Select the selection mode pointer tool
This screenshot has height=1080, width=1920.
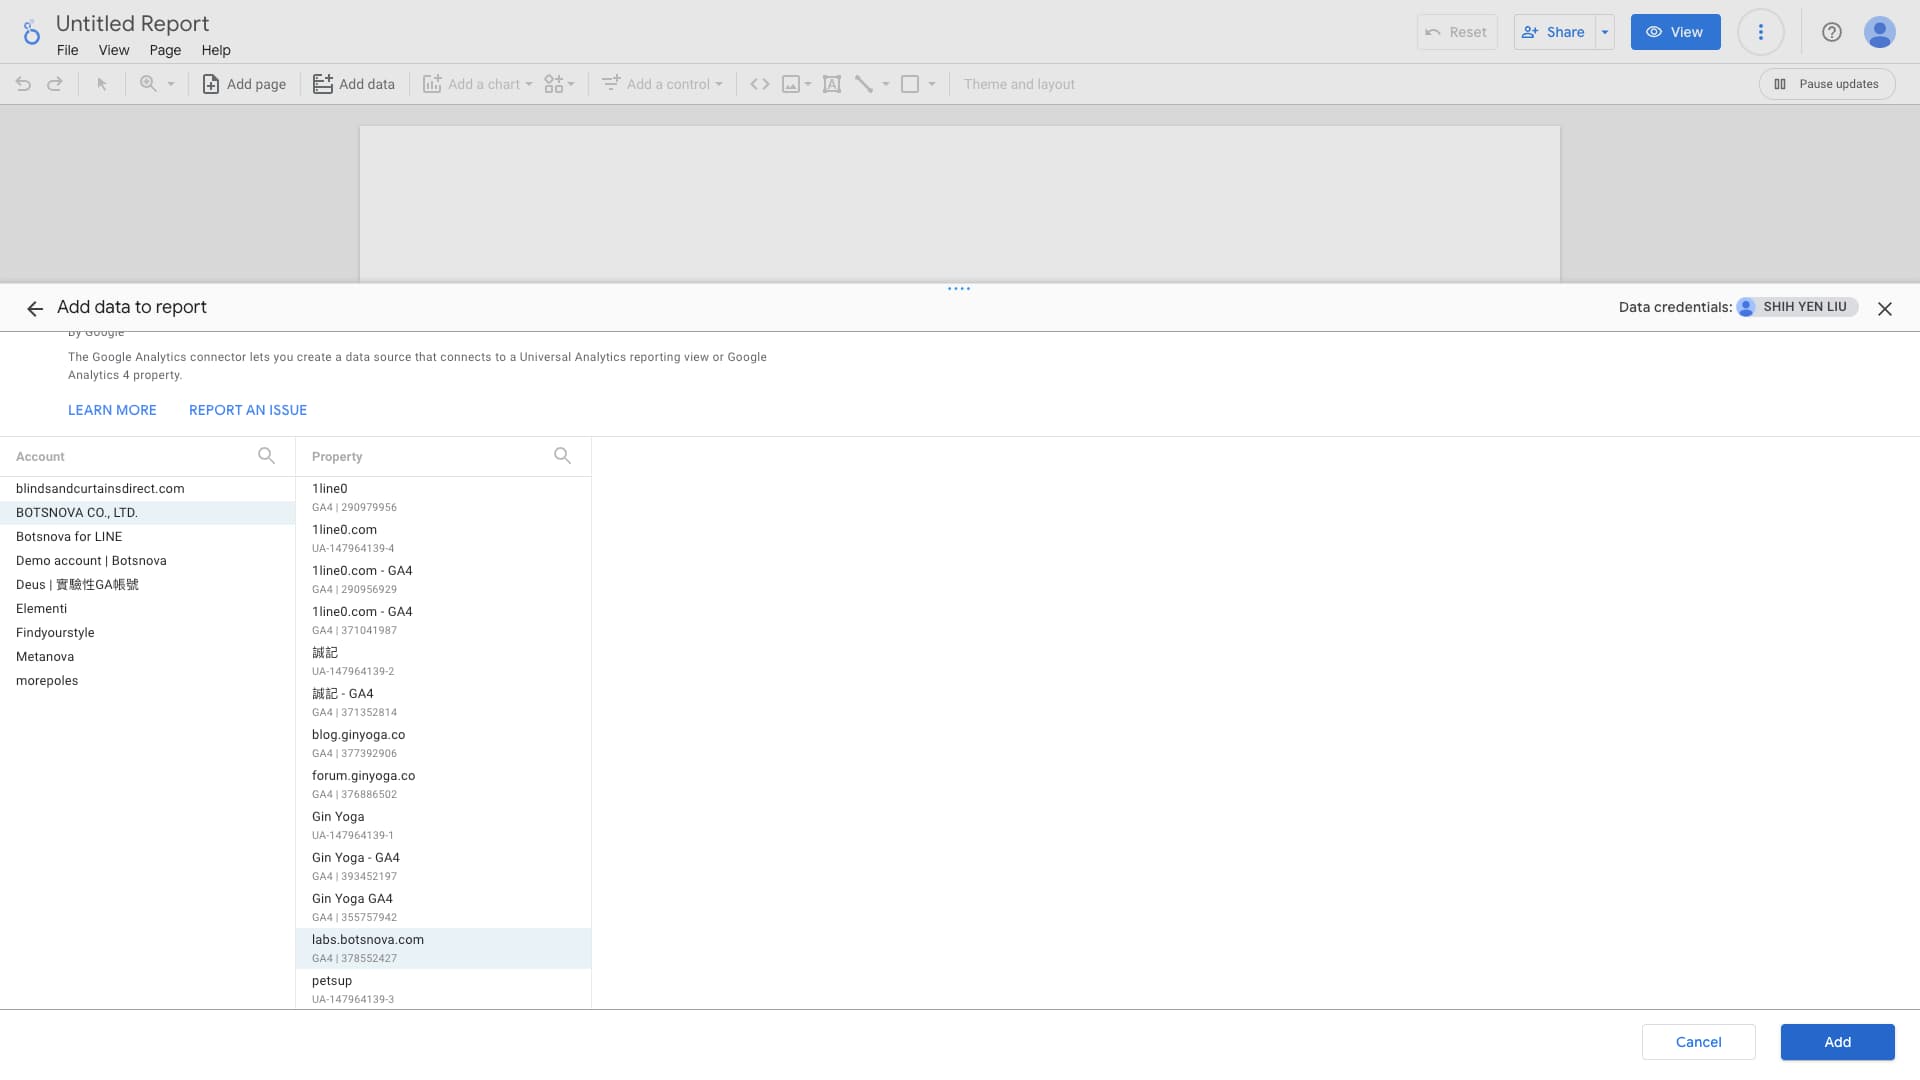click(x=101, y=84)
